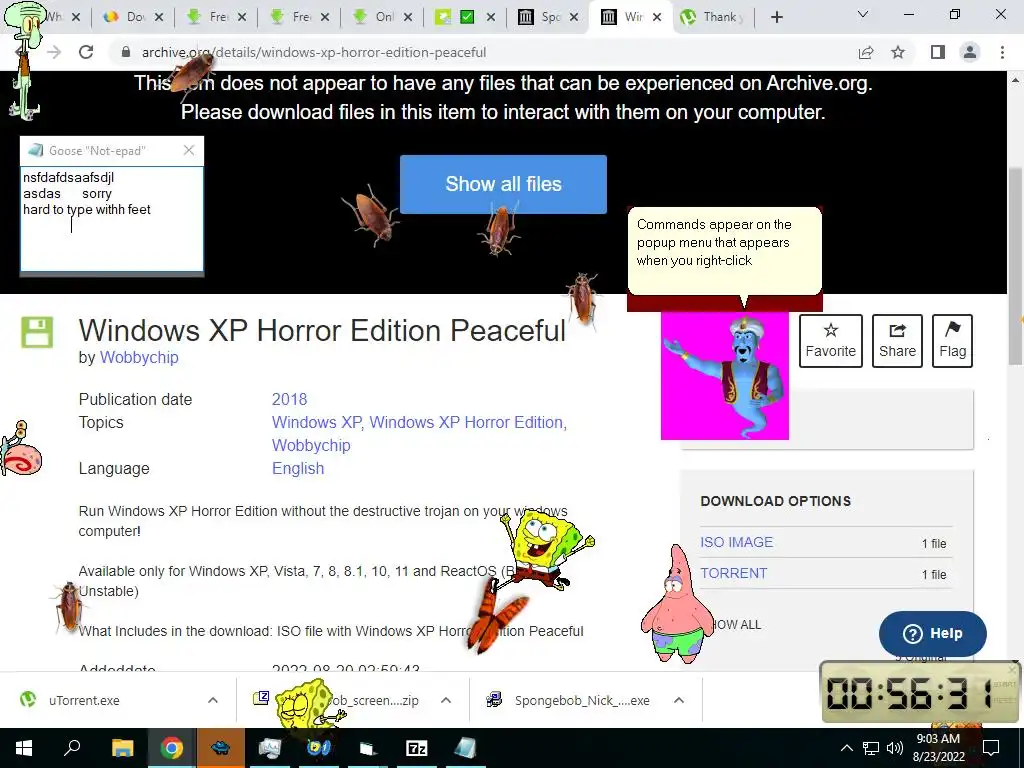
Task: Click the padlock site info icon
Action: (x=126, y=52)
